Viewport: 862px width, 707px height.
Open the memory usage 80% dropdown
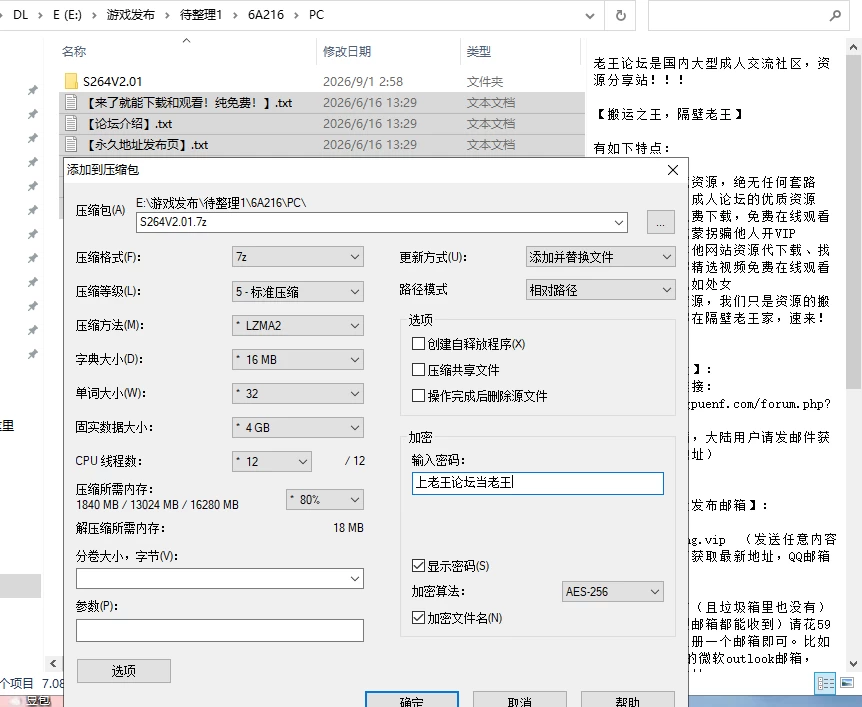324,500
